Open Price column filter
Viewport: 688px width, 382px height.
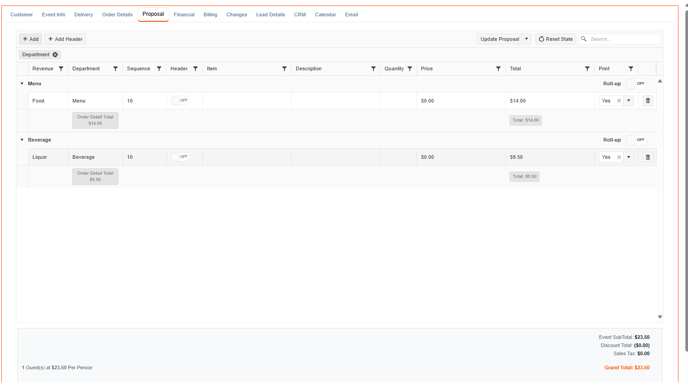[x=498, y=69]
